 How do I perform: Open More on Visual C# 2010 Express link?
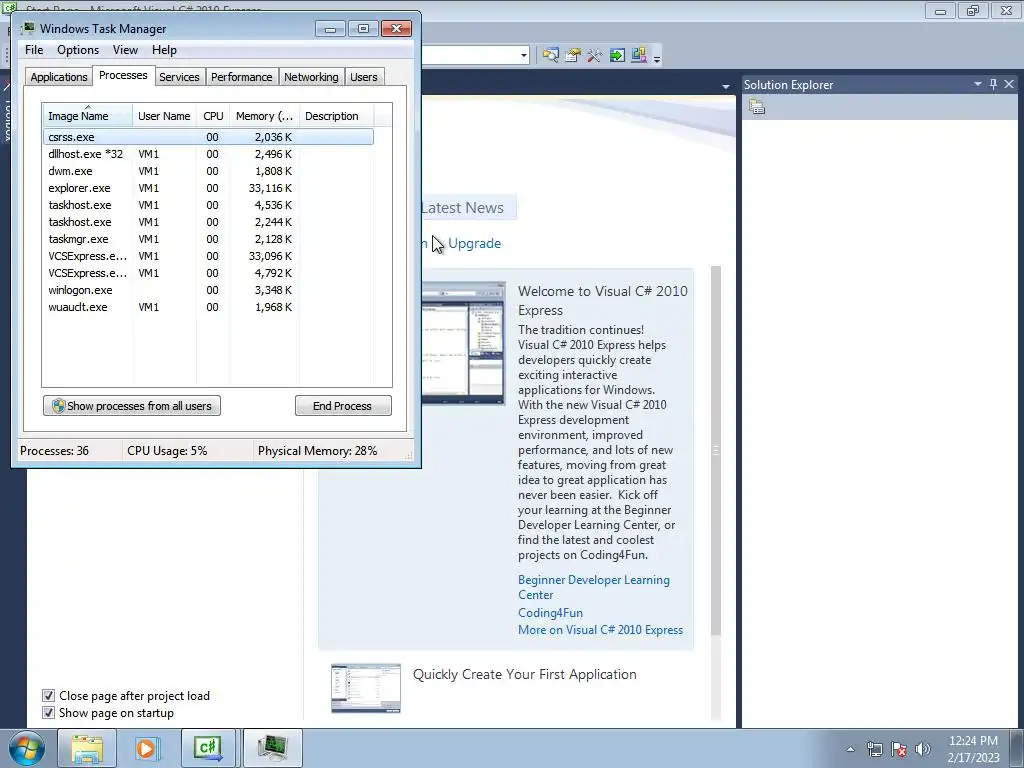[x=600, y=630]
